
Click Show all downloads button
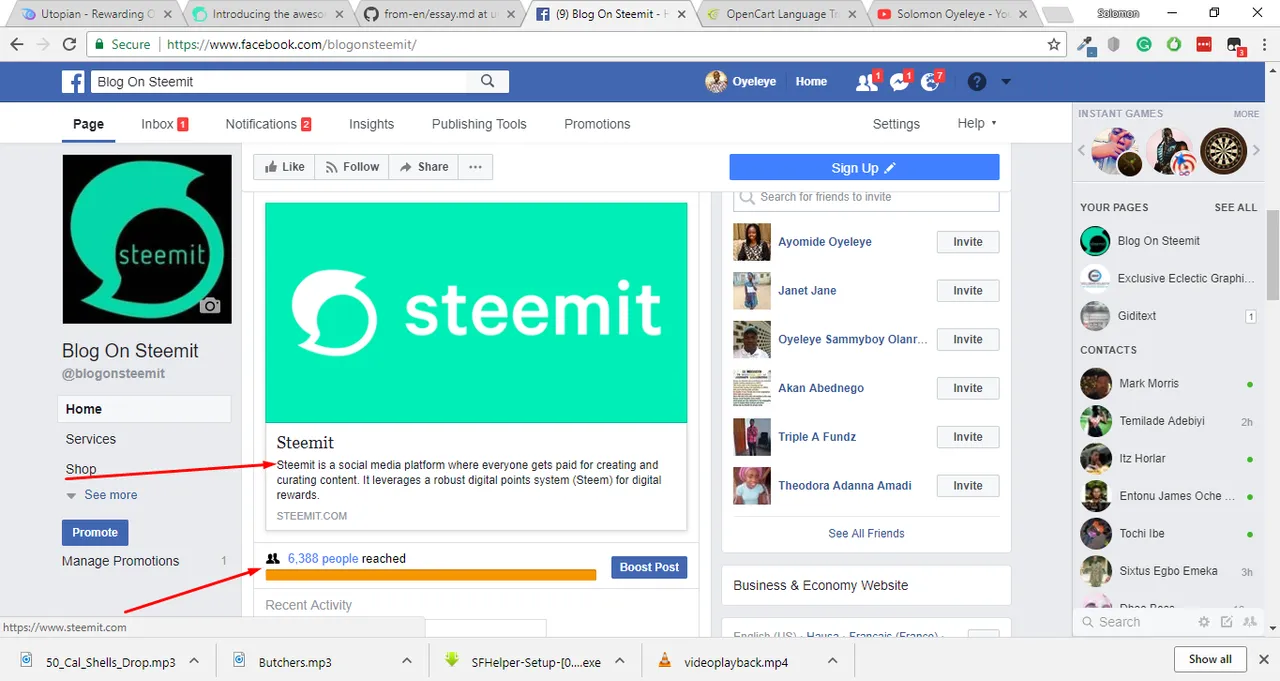[x=1210, y=660]
